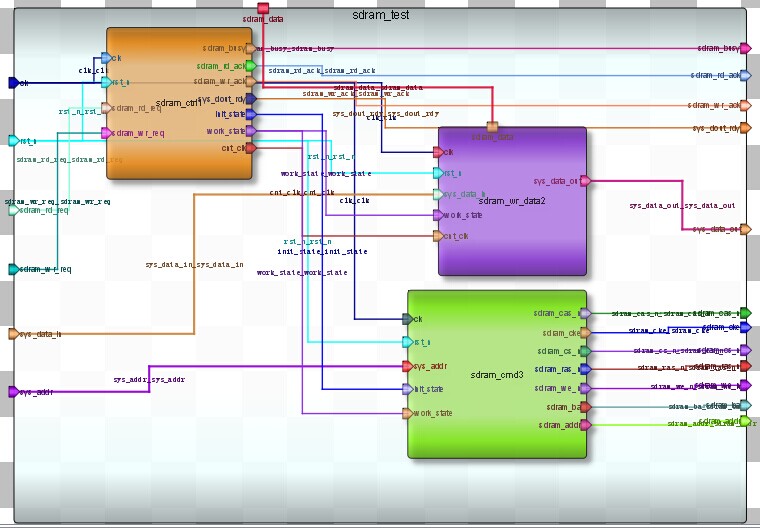The height and width of the screenshot is (528, 760).
Task: Click sdram_cke output pin on sdram_cmd3
Action: (586, 333)
